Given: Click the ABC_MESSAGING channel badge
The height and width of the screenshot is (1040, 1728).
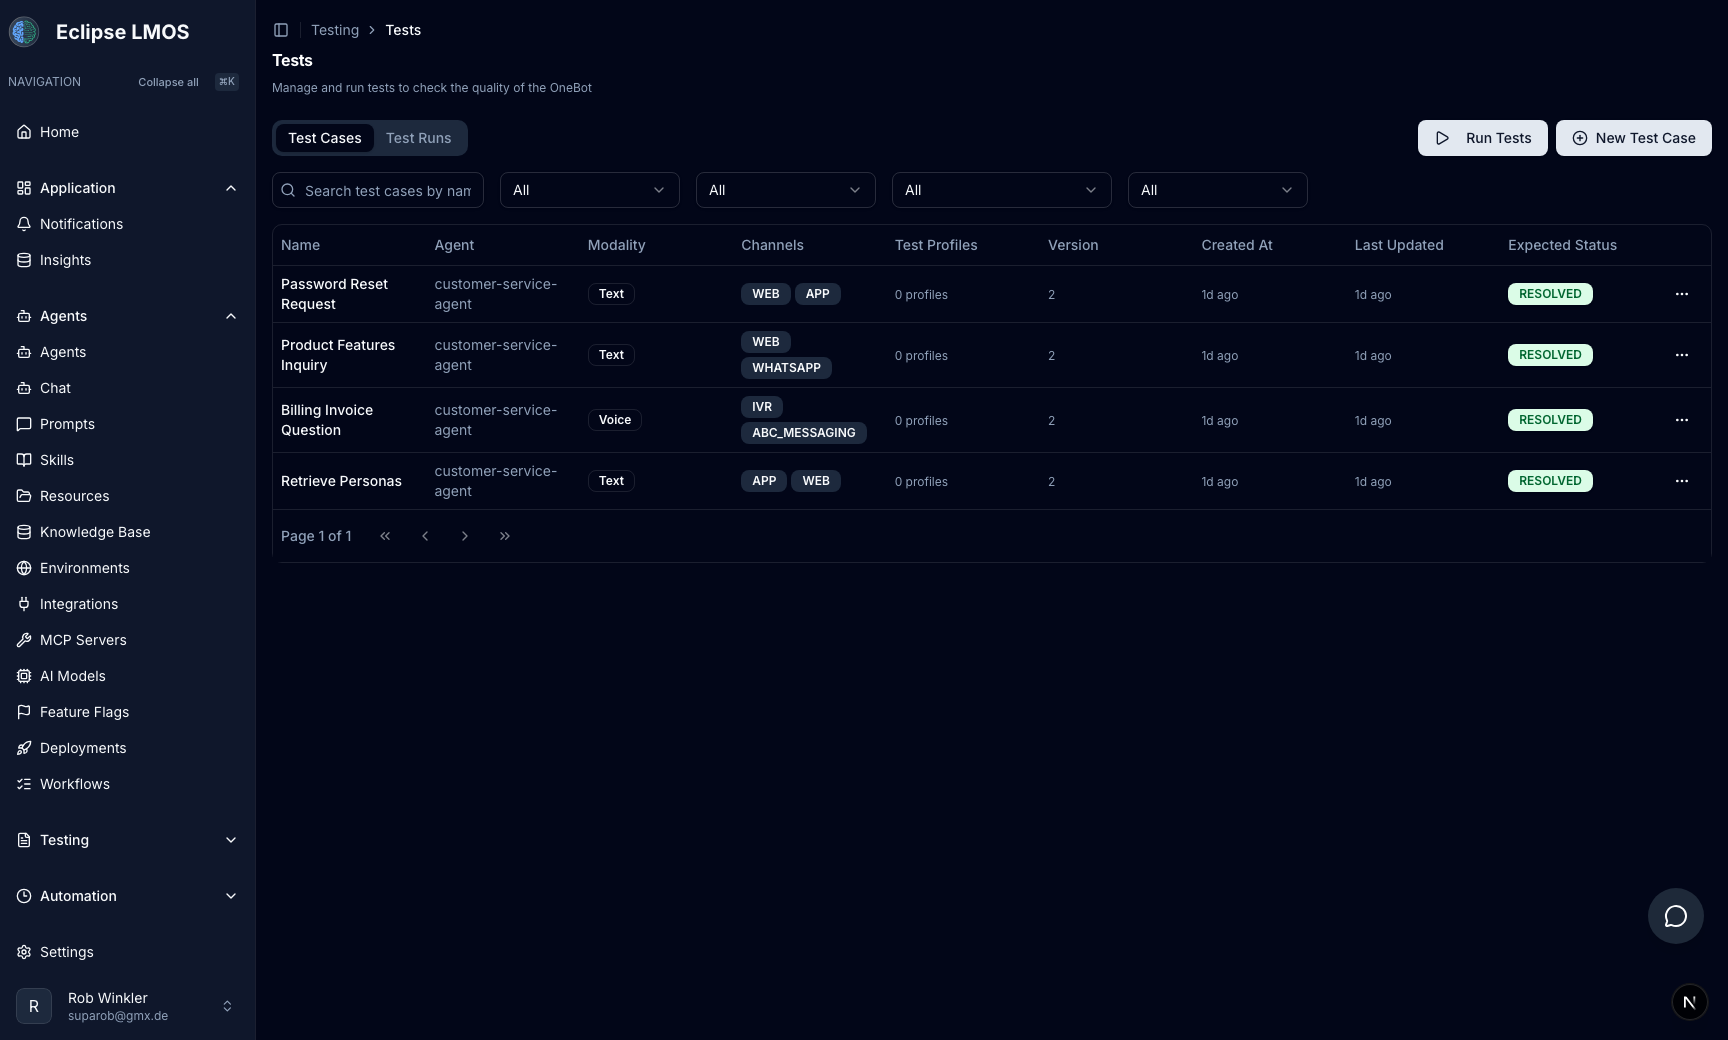Looking at the screenshot, I should (804, 433).
